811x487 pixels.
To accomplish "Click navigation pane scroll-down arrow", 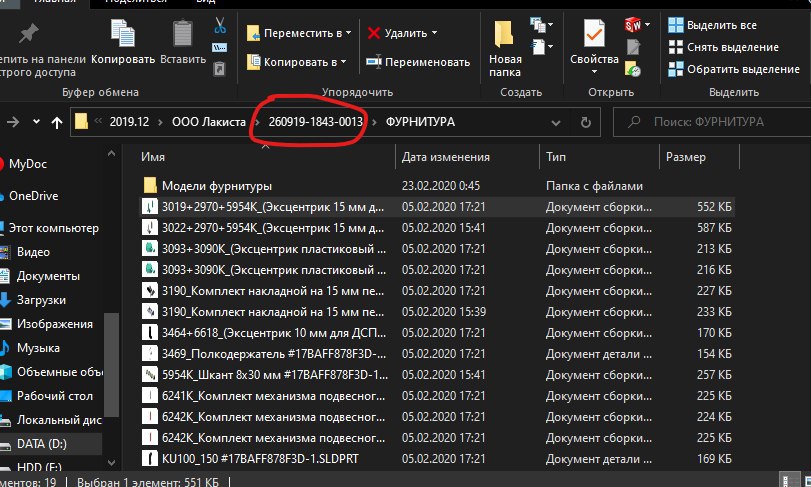I will click(x=111, y=462).
